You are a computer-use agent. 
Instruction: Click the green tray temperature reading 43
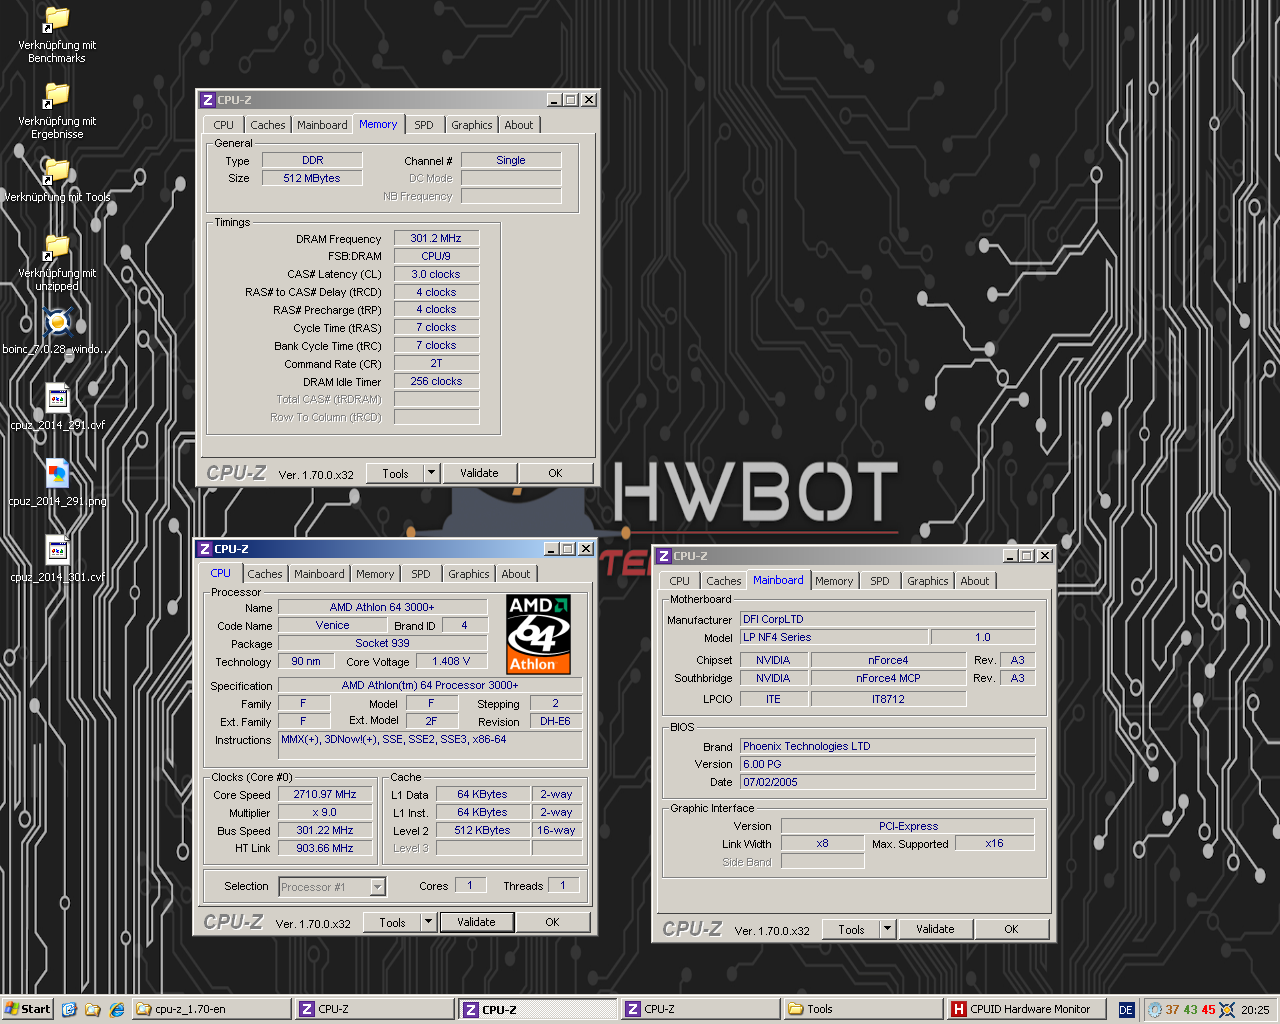[x=1190, y=1010]
